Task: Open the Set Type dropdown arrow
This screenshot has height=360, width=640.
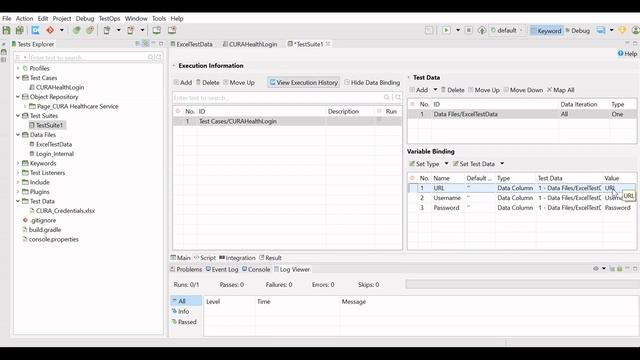Action: point(446,164)
